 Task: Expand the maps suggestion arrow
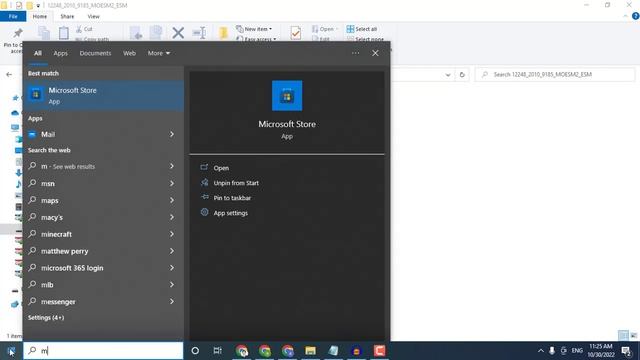pyautogui.click(x=172, y=200)
